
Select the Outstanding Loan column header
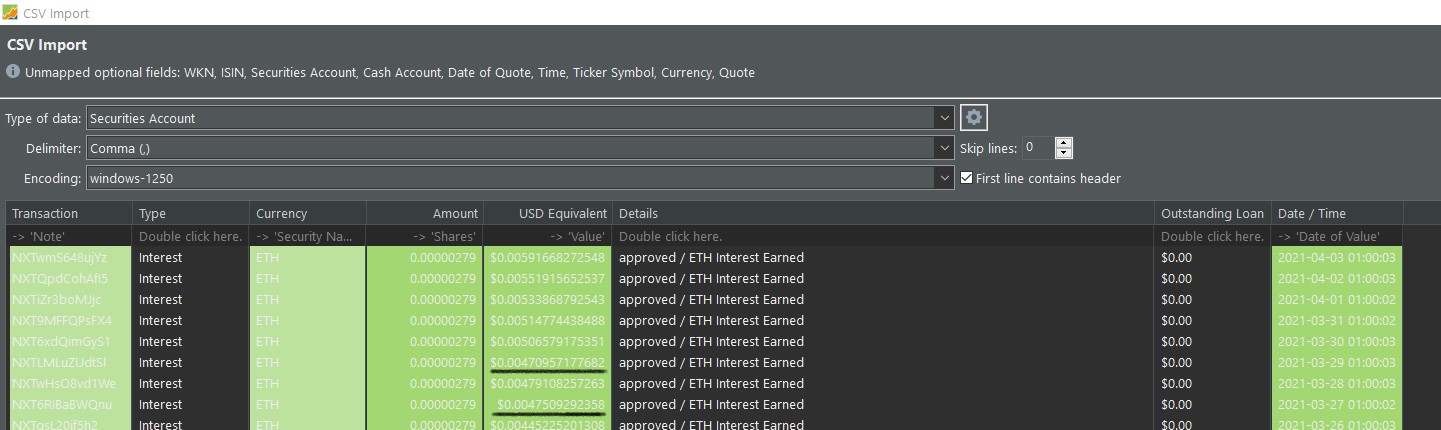point(1213,213)
